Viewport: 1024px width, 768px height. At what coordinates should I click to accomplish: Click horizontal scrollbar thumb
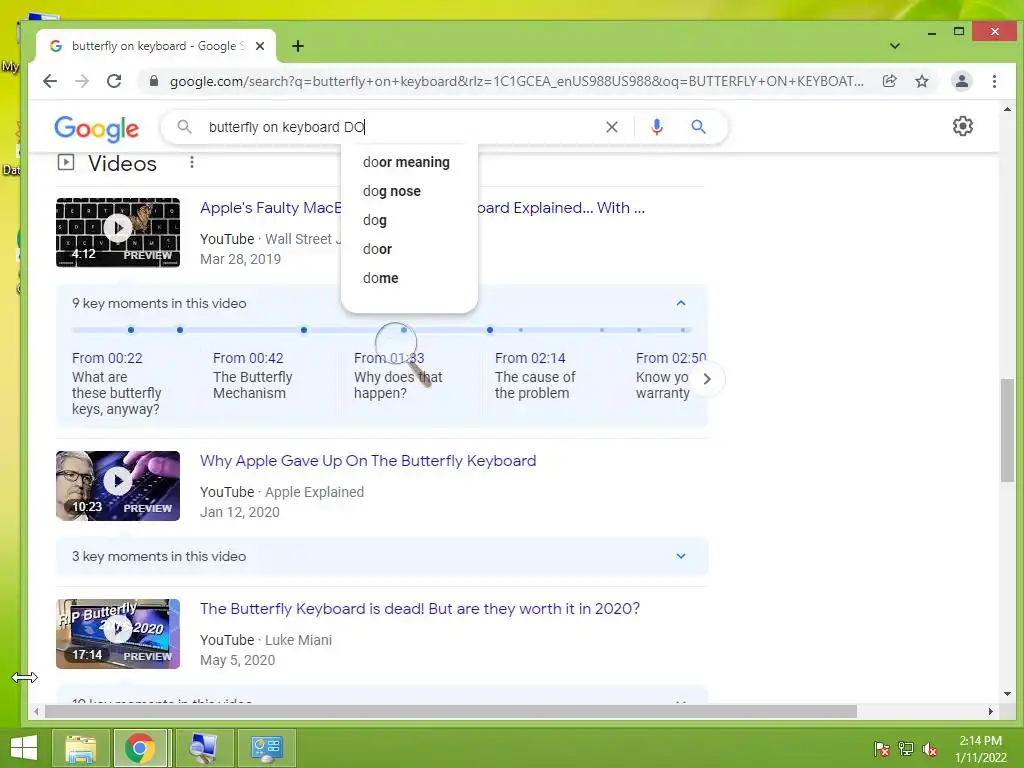pyautogui.click(x=451, y=711)
